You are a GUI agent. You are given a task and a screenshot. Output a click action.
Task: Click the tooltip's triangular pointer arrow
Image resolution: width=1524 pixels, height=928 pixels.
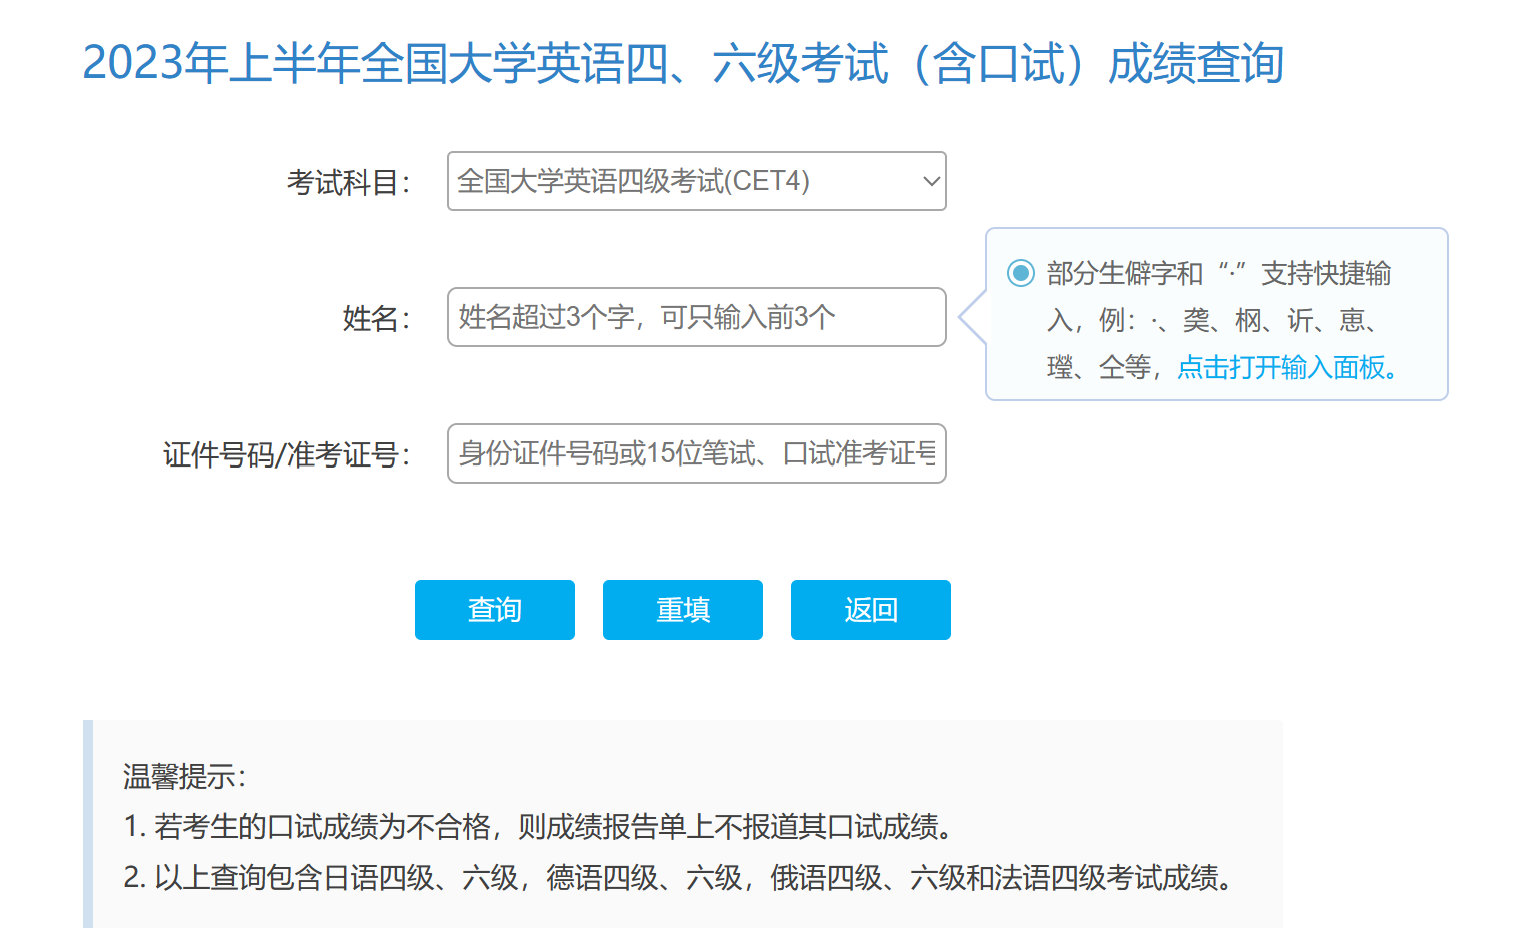972,316
